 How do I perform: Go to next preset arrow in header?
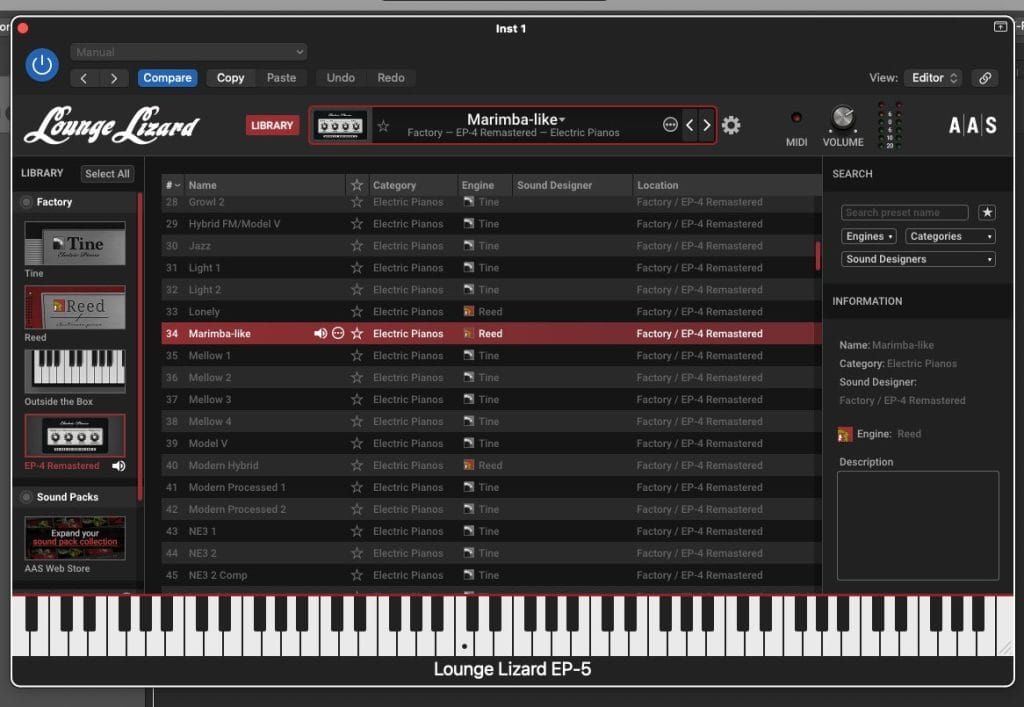point(706,125)
